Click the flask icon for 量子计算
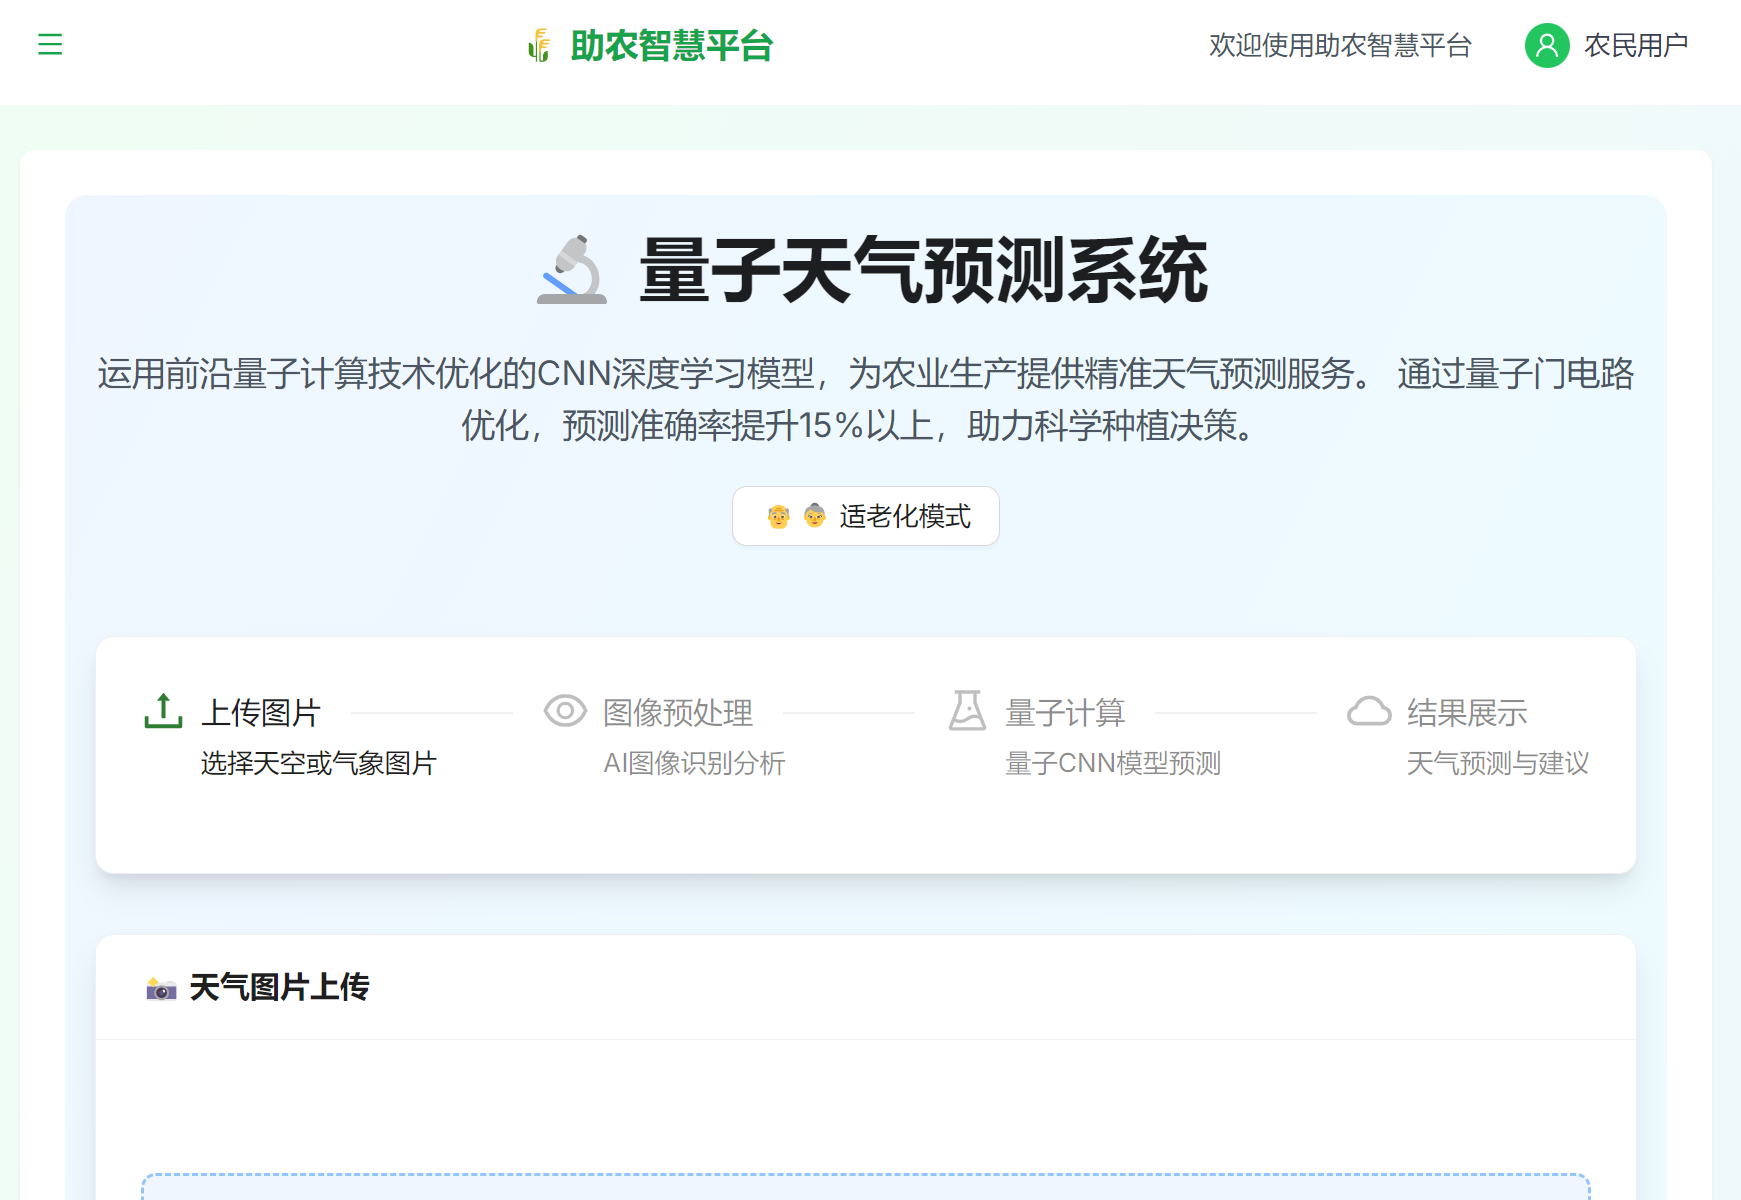 point(967,711)
